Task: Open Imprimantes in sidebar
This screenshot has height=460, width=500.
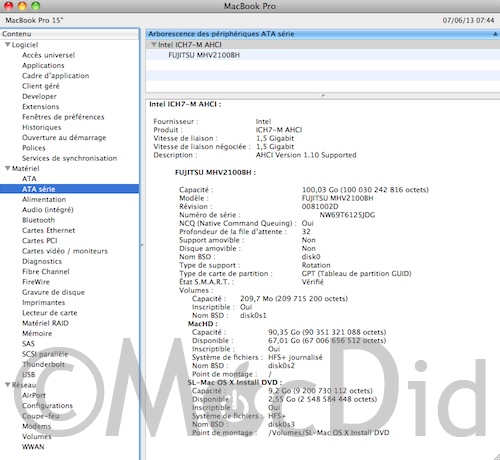Action: click(43, 303)
